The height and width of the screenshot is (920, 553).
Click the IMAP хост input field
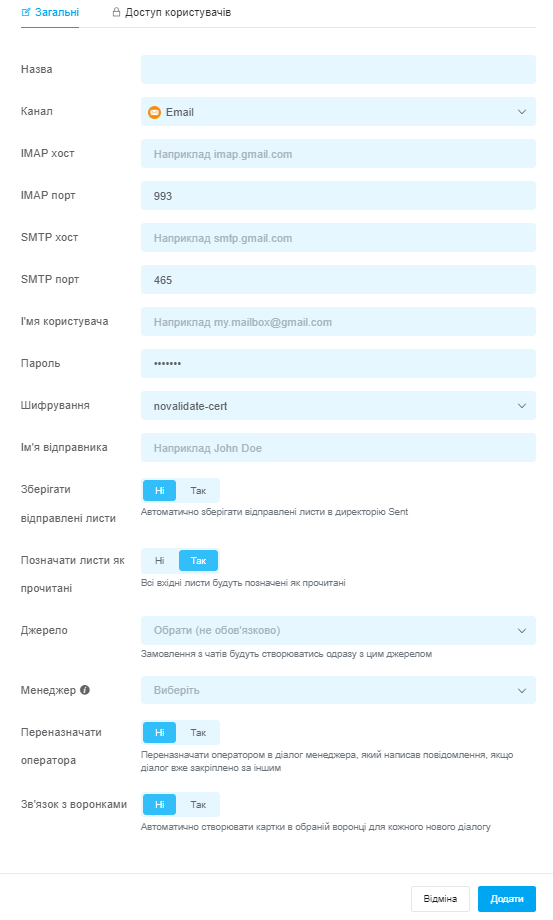pyautogui.click(x=338, y=154)
